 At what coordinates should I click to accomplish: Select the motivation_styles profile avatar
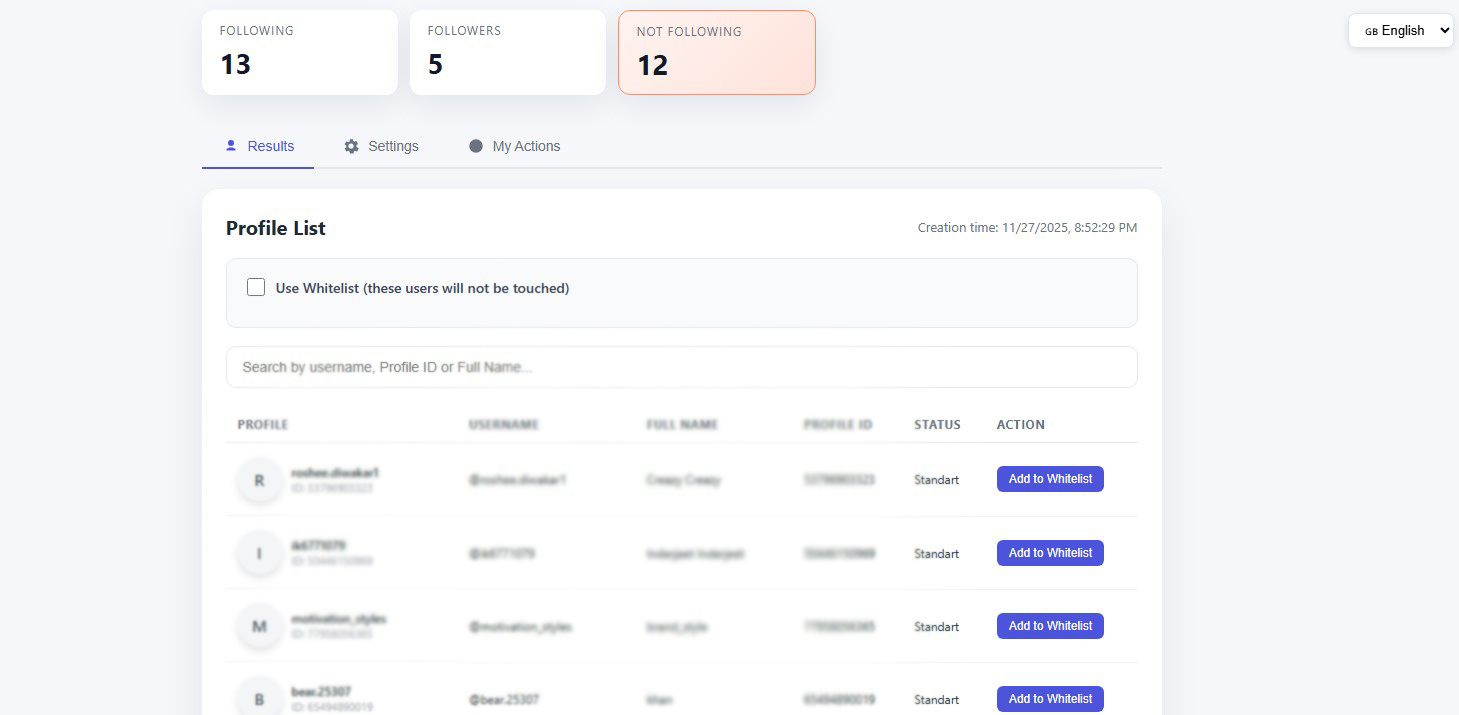pos(259,627)
